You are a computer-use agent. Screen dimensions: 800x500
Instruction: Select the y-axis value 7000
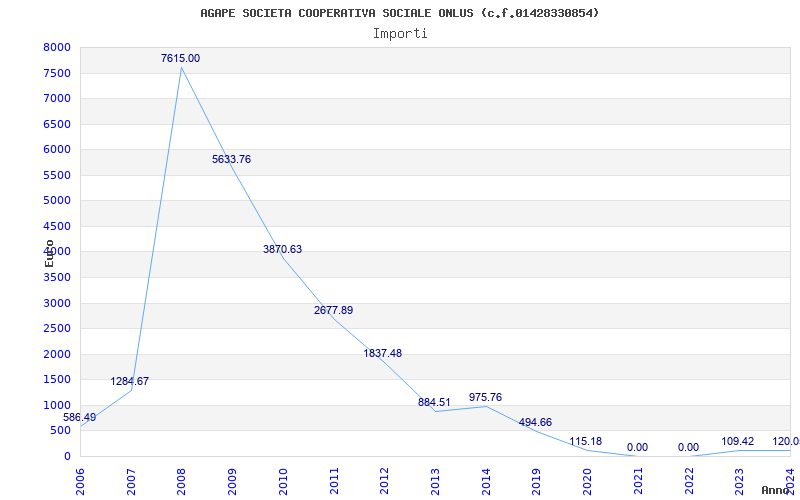coord(57,98)
